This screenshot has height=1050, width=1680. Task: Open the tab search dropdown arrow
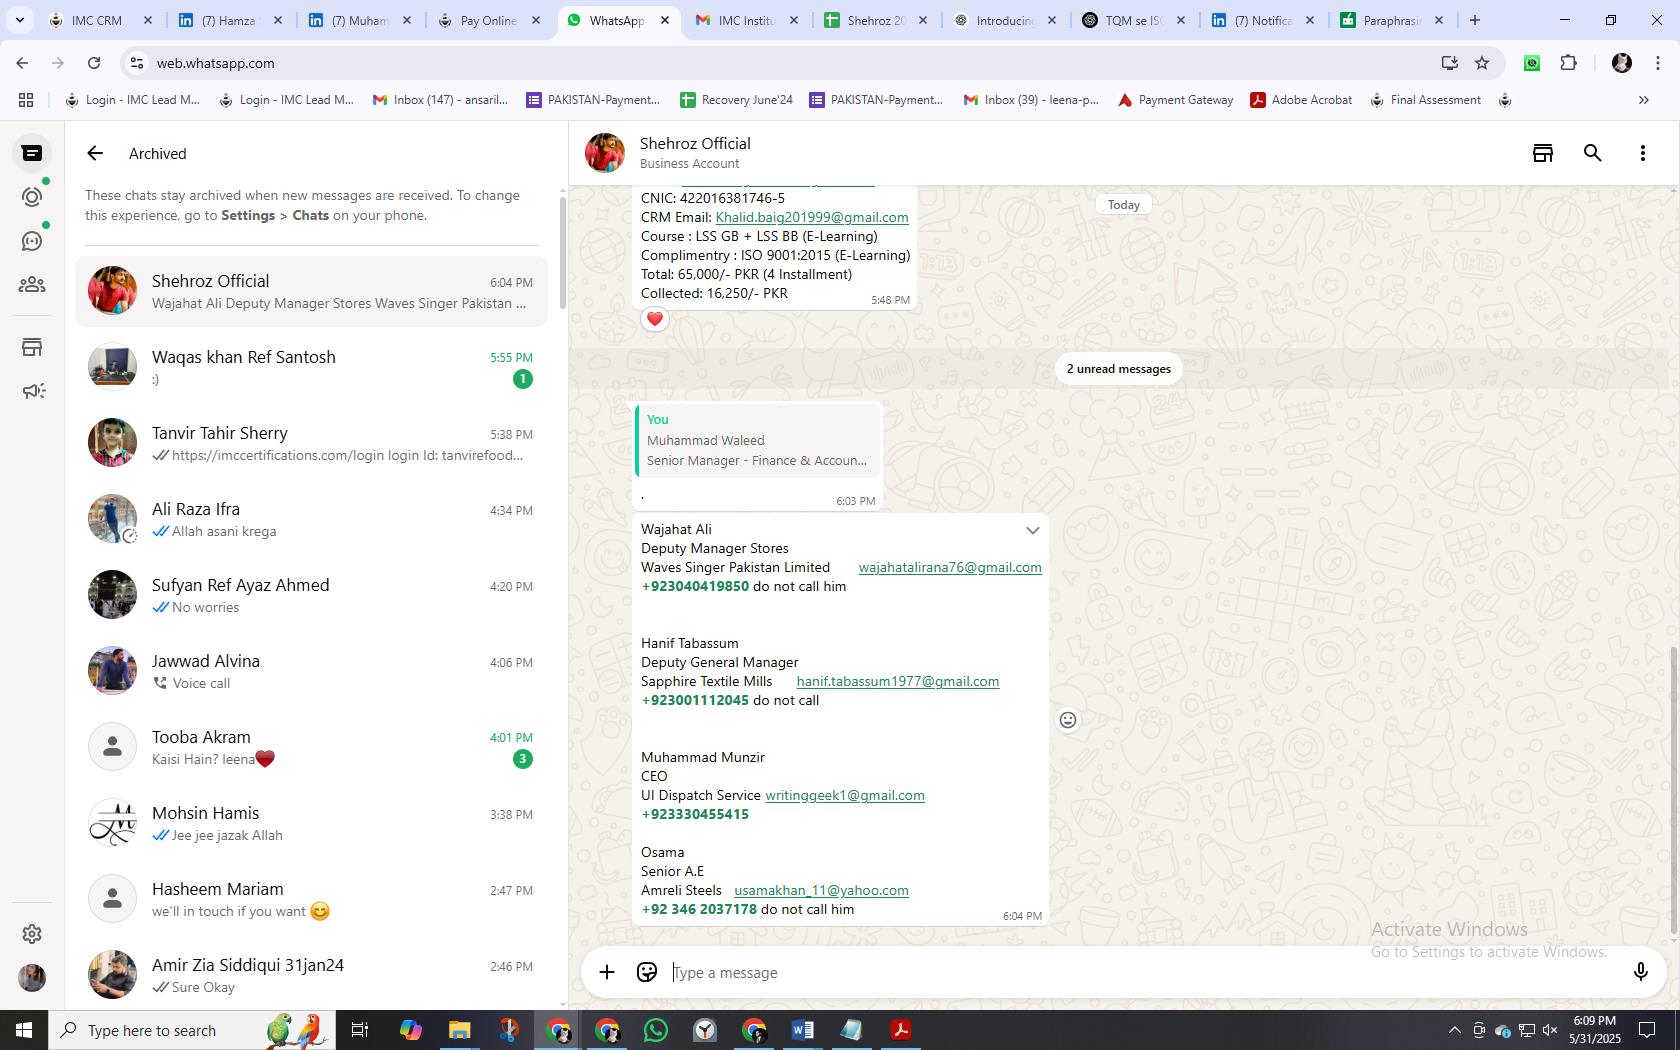click(x=19, y=20)
